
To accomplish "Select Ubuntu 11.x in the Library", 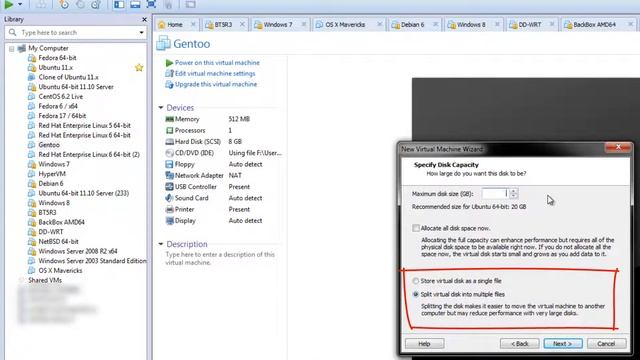I will tap(56, 67).
